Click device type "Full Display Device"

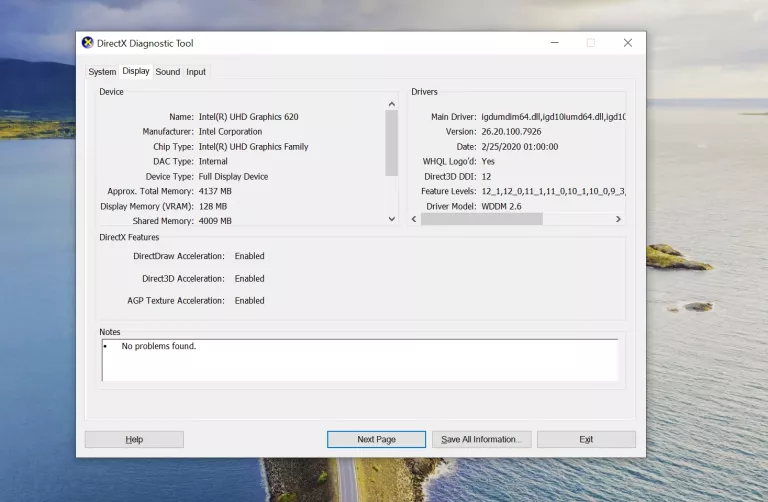click(233, 176)
